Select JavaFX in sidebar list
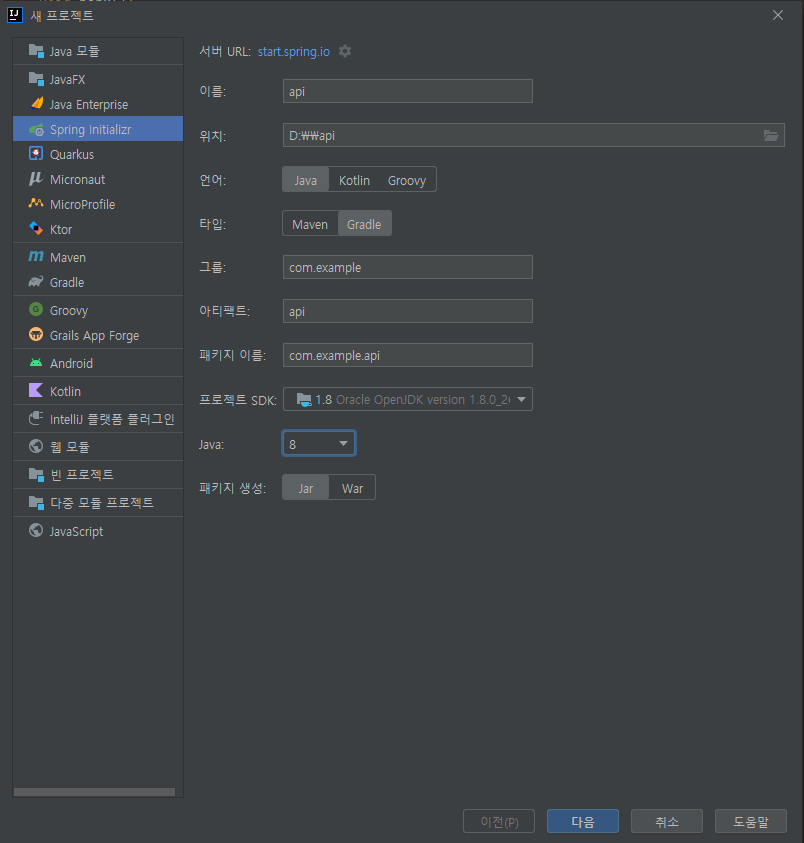The width and height of the screenshot is (804, 843). [x=98, y=80]
